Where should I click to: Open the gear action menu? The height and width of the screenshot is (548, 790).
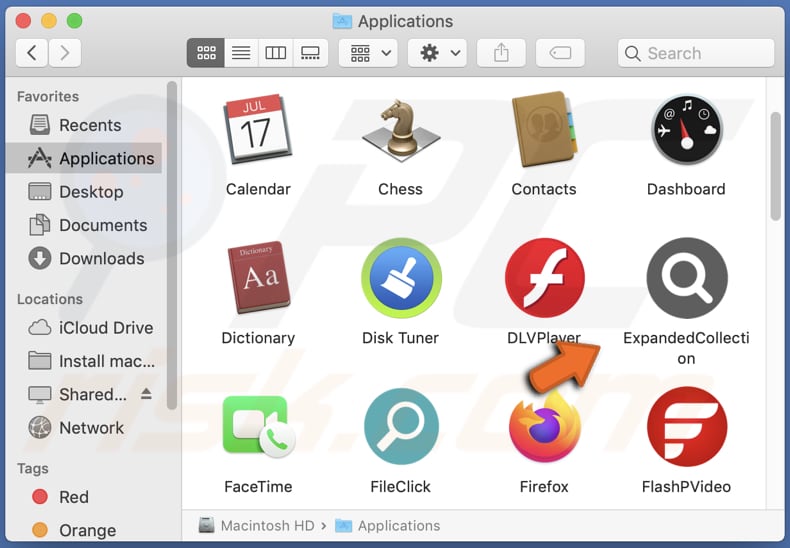[437, 52]
